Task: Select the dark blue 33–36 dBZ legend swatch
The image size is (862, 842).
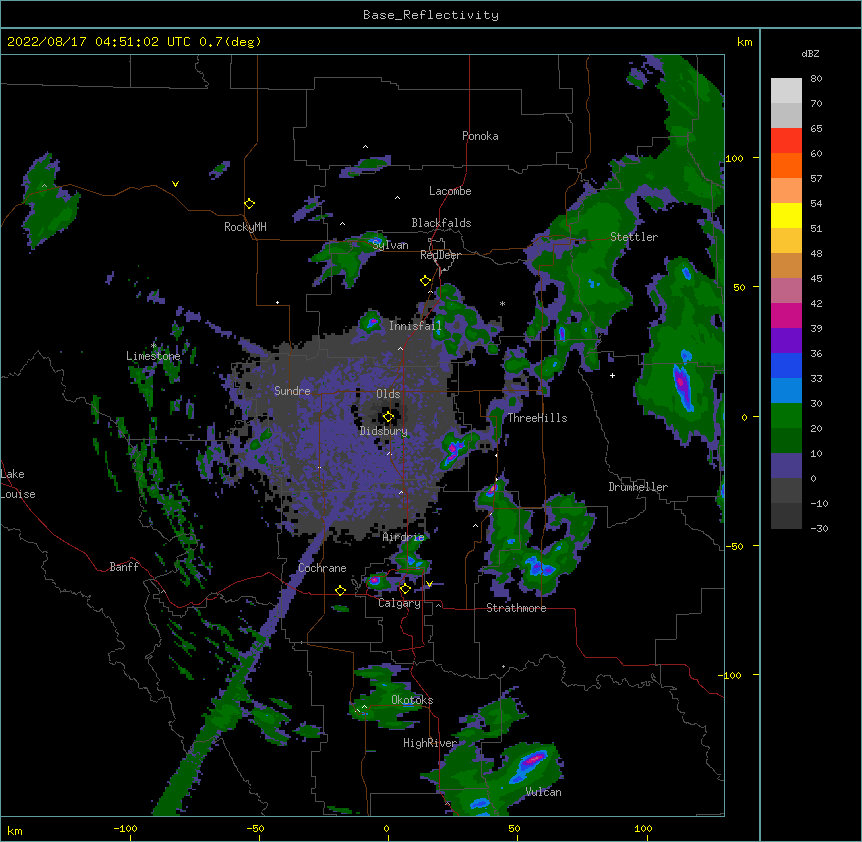Action: (786, 366)
